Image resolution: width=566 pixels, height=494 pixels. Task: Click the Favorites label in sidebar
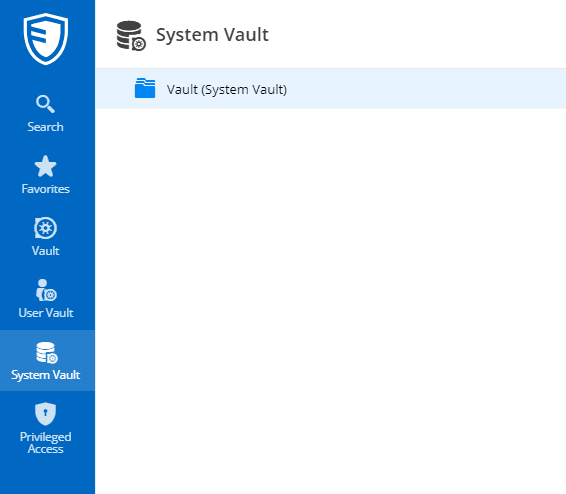(45, 189)
